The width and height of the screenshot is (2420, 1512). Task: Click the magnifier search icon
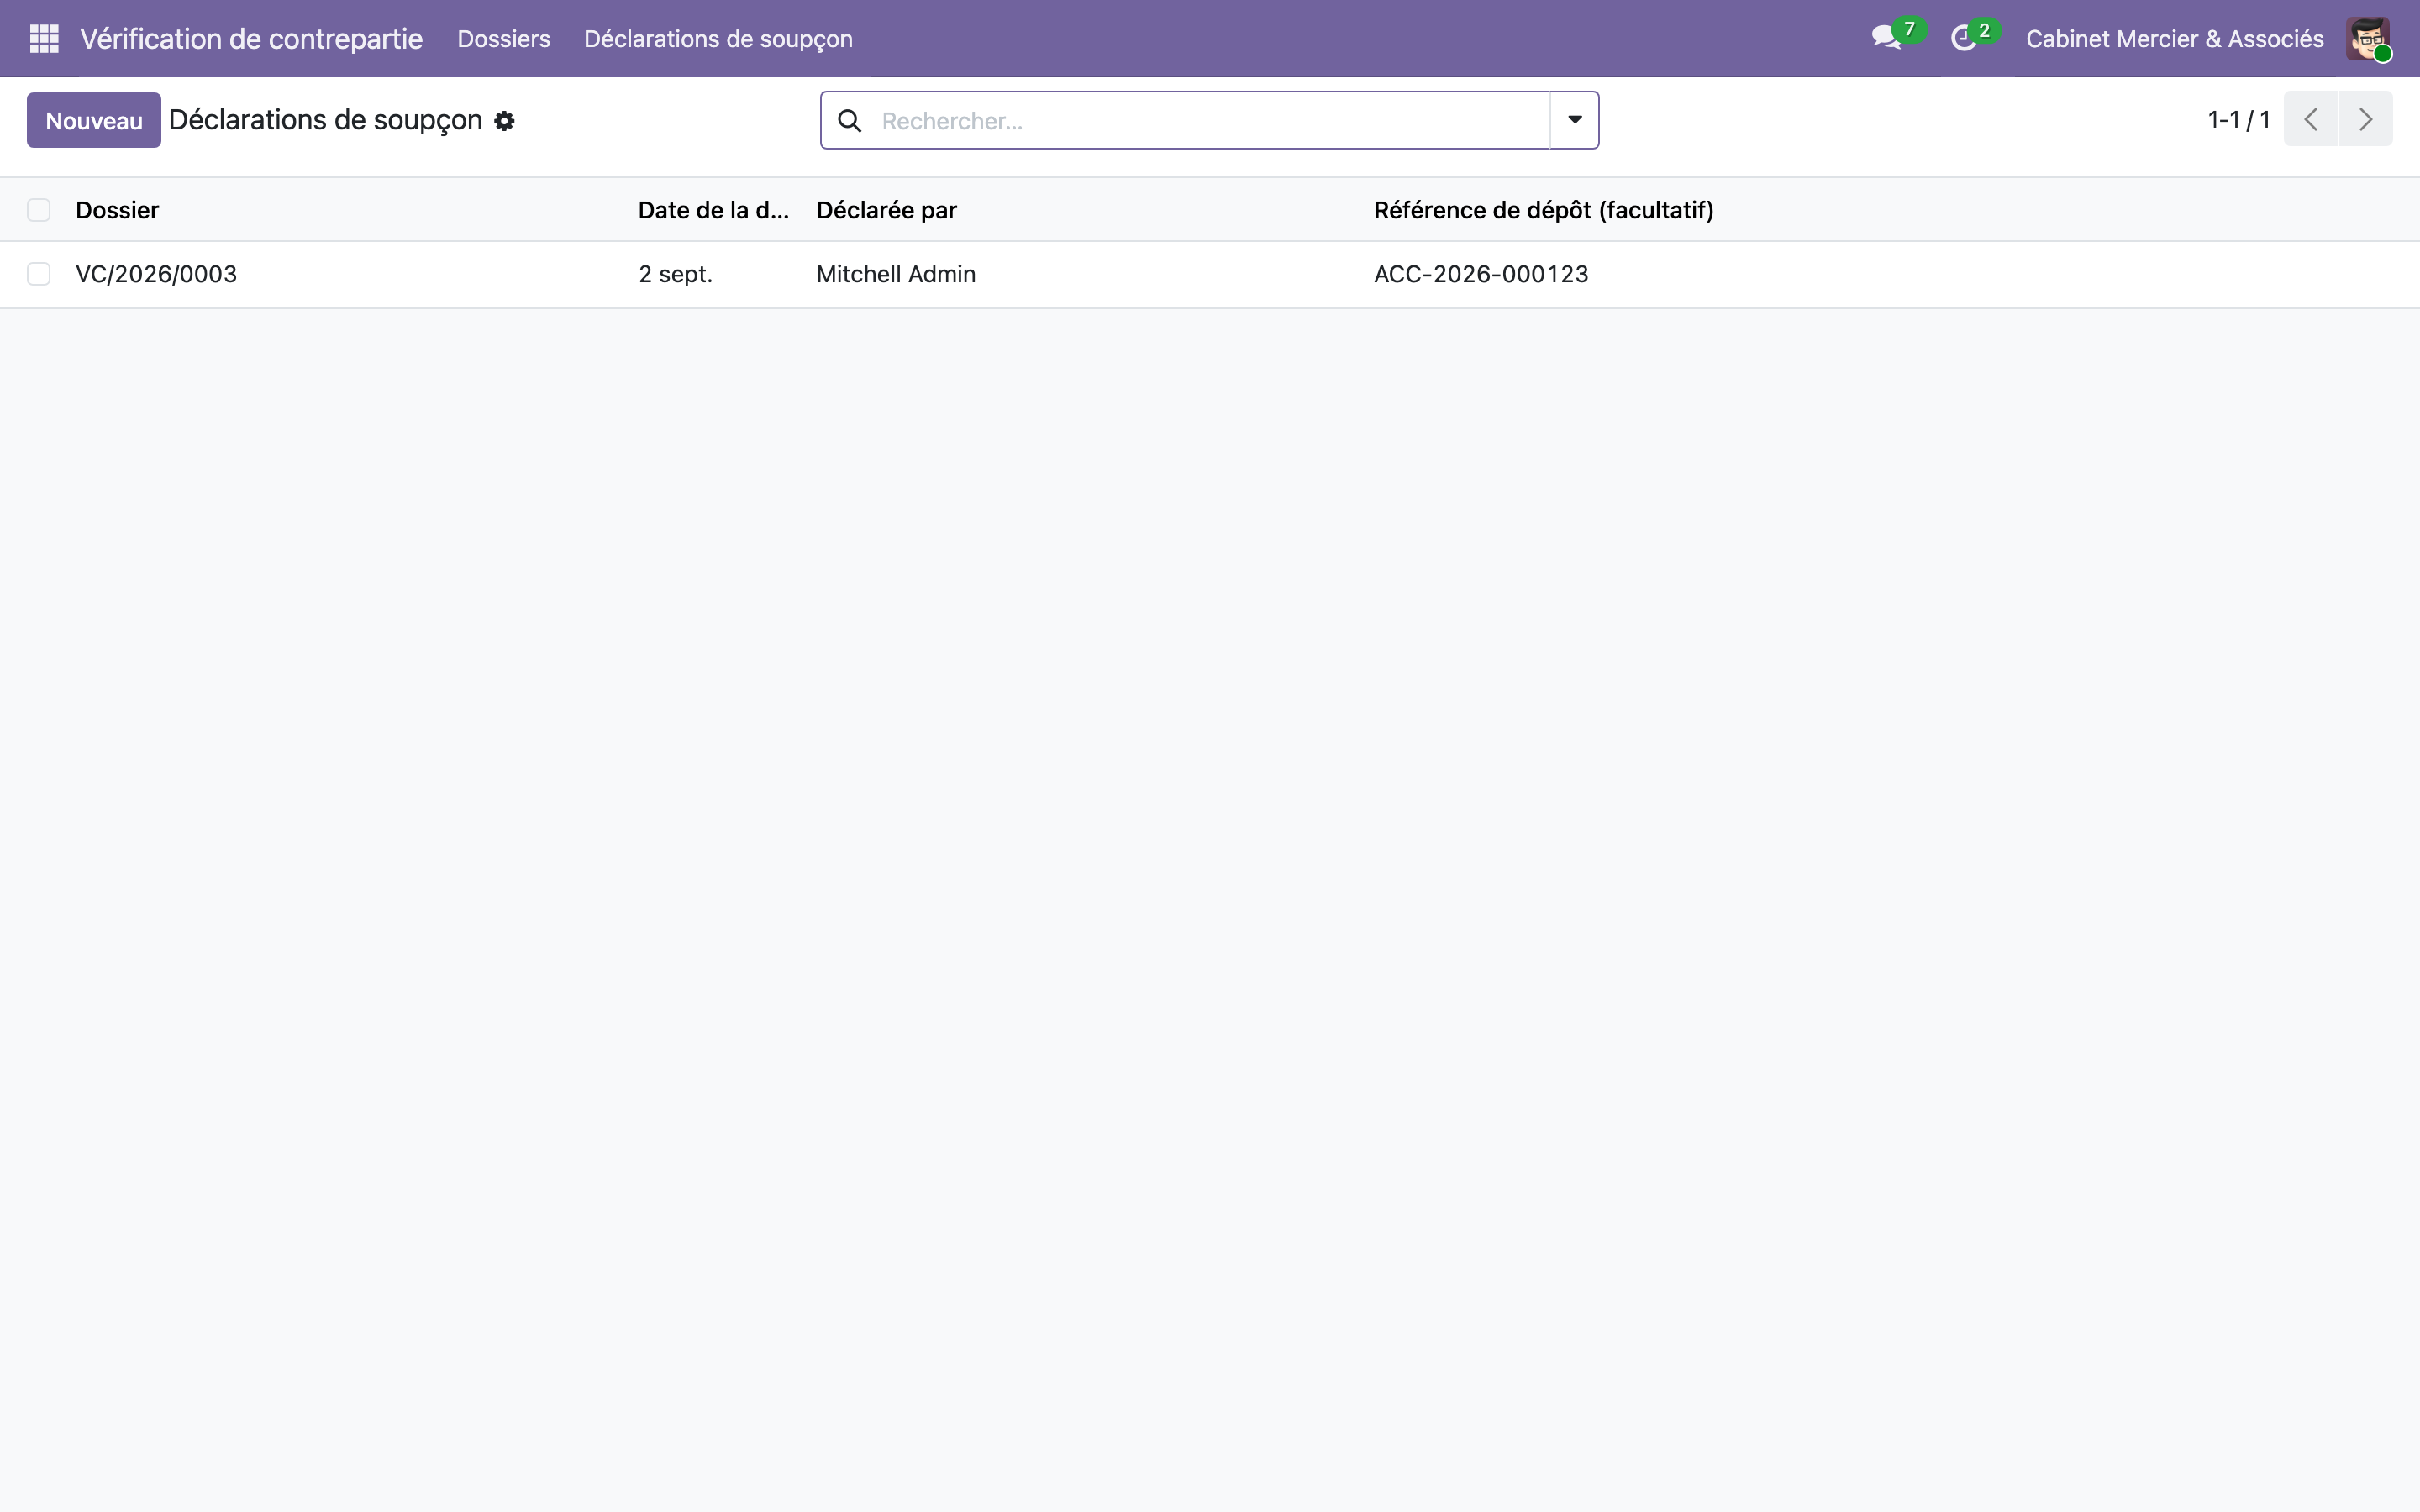pos(849,121)
